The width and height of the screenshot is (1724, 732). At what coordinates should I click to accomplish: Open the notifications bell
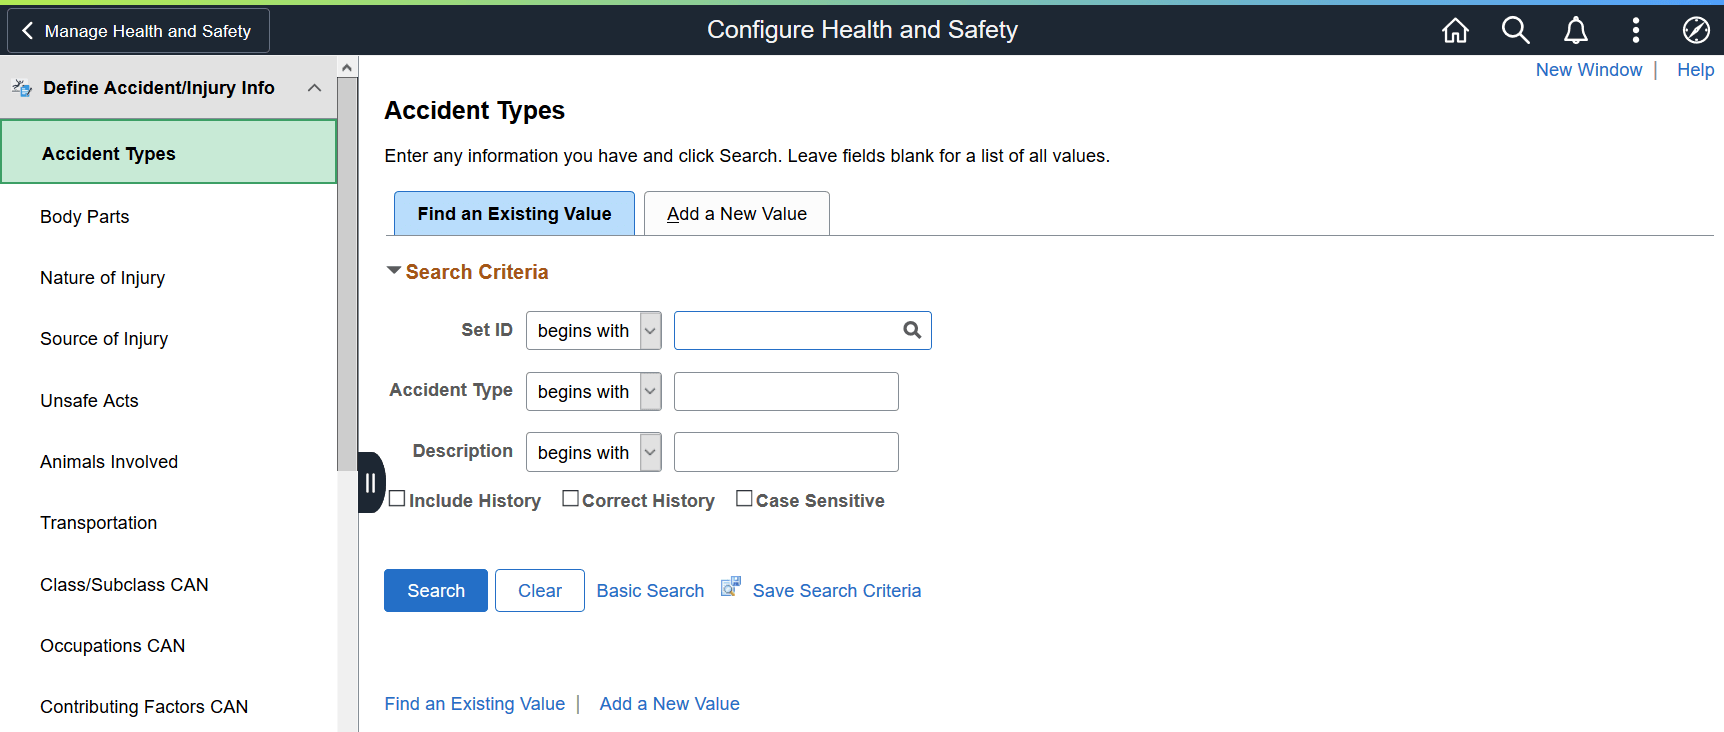1575,31
